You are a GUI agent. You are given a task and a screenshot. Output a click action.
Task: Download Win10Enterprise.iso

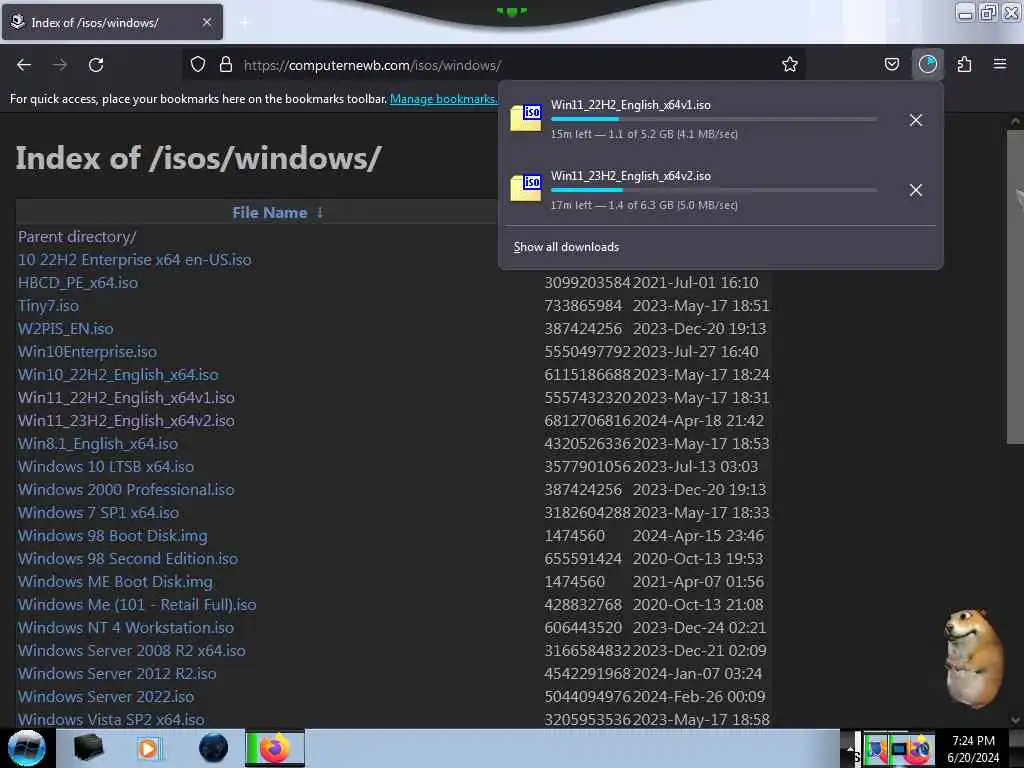click(x=88, y=351)
